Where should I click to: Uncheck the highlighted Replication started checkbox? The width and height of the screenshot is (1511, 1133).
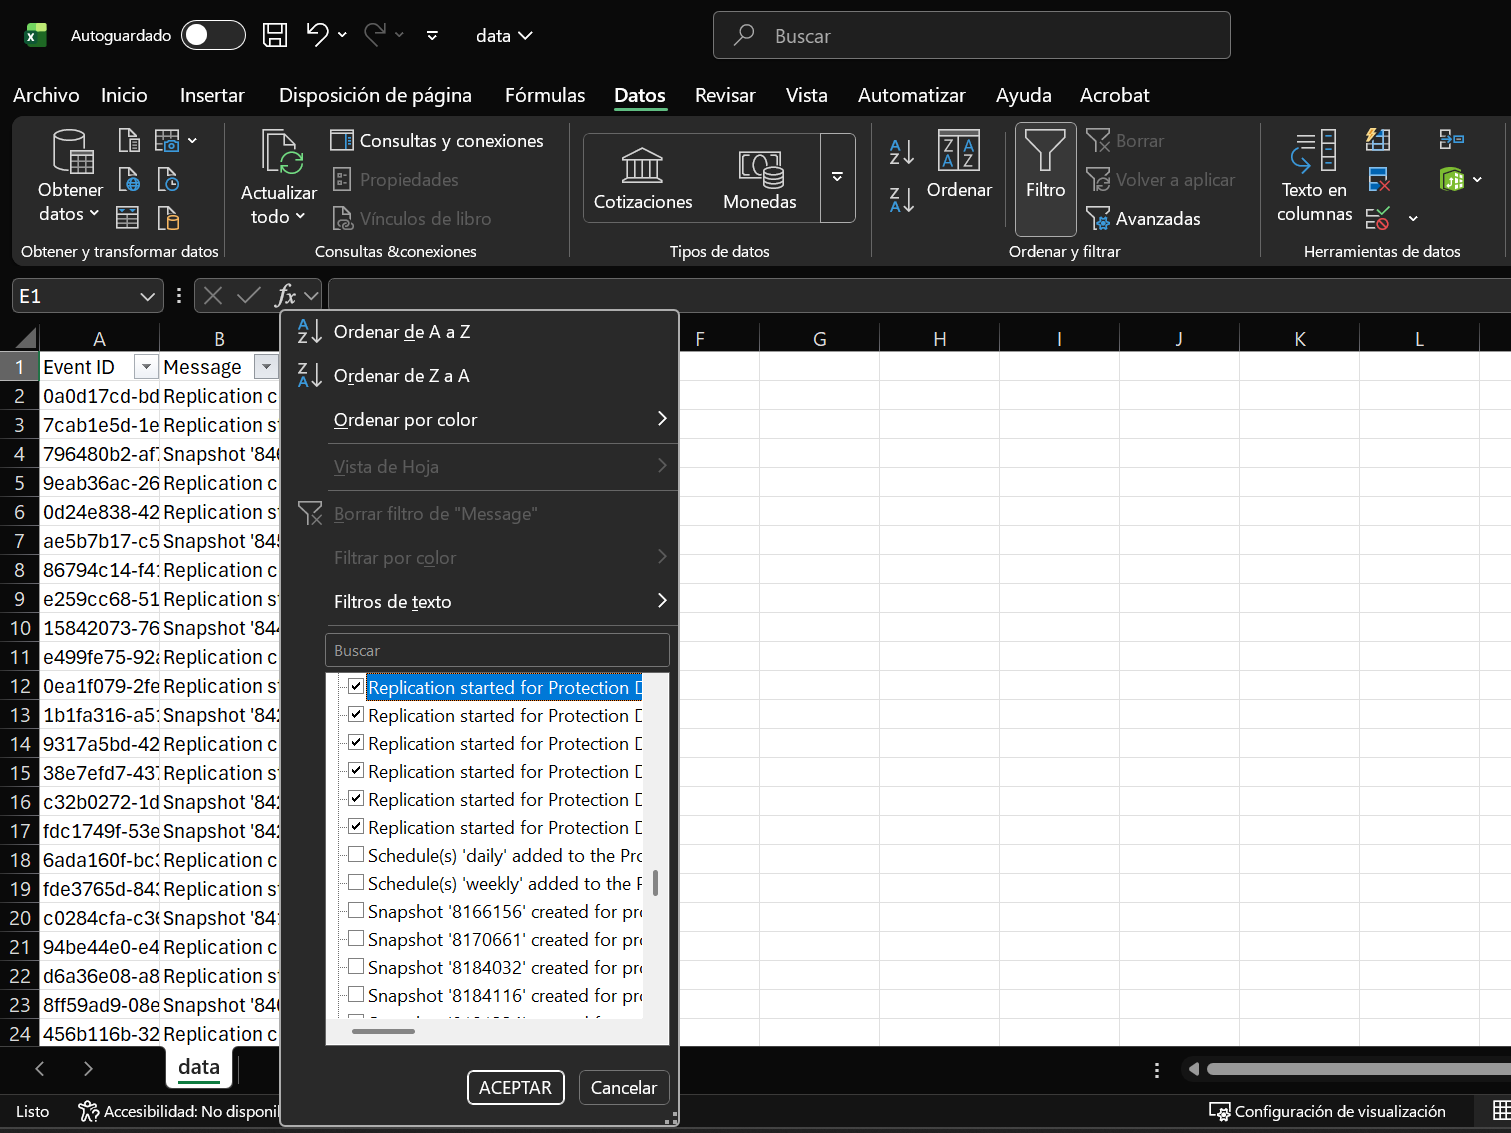coord(356,687)
